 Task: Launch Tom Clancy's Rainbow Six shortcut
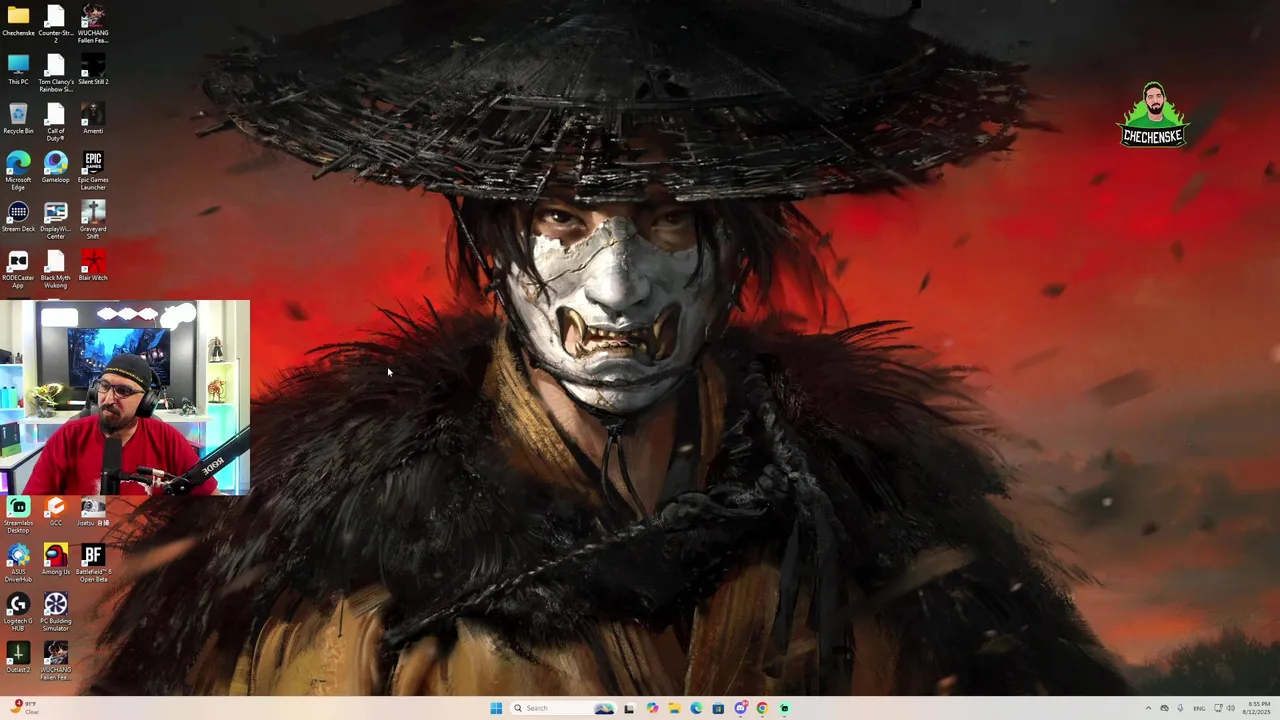(x=55, y=73)
